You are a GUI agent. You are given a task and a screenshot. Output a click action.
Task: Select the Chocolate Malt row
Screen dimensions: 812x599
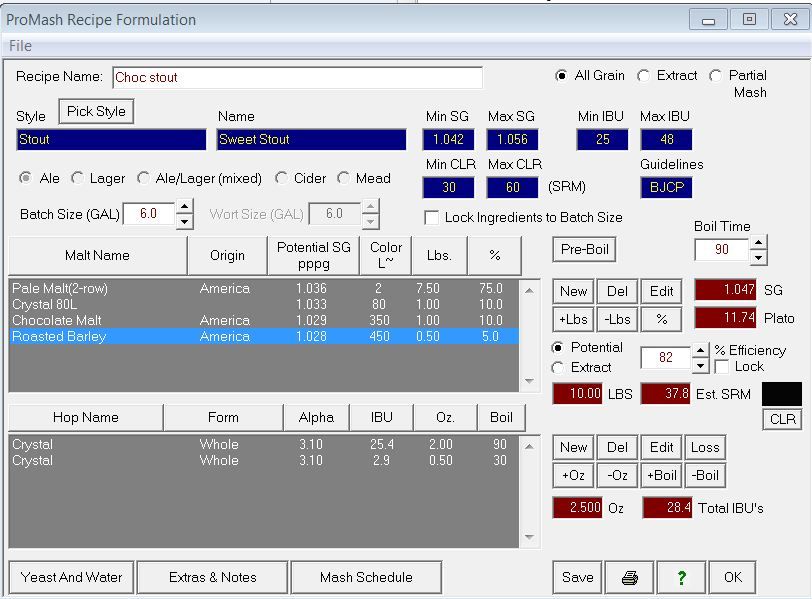(264, 320)
